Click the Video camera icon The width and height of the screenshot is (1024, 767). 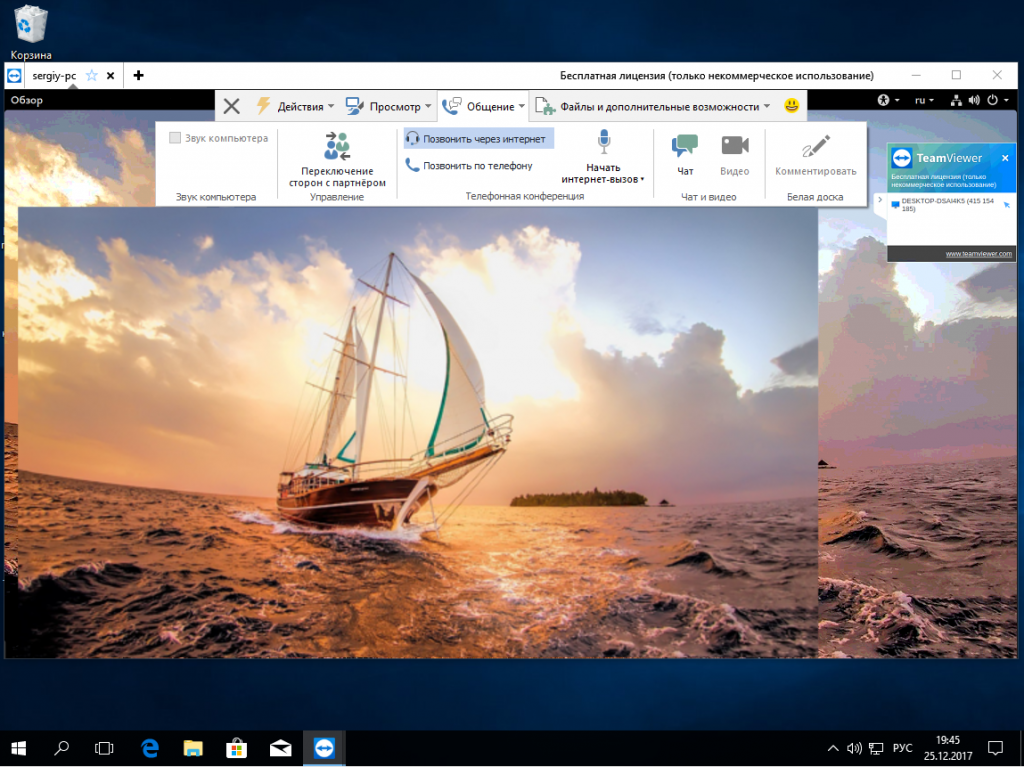[x=735, y=146]
